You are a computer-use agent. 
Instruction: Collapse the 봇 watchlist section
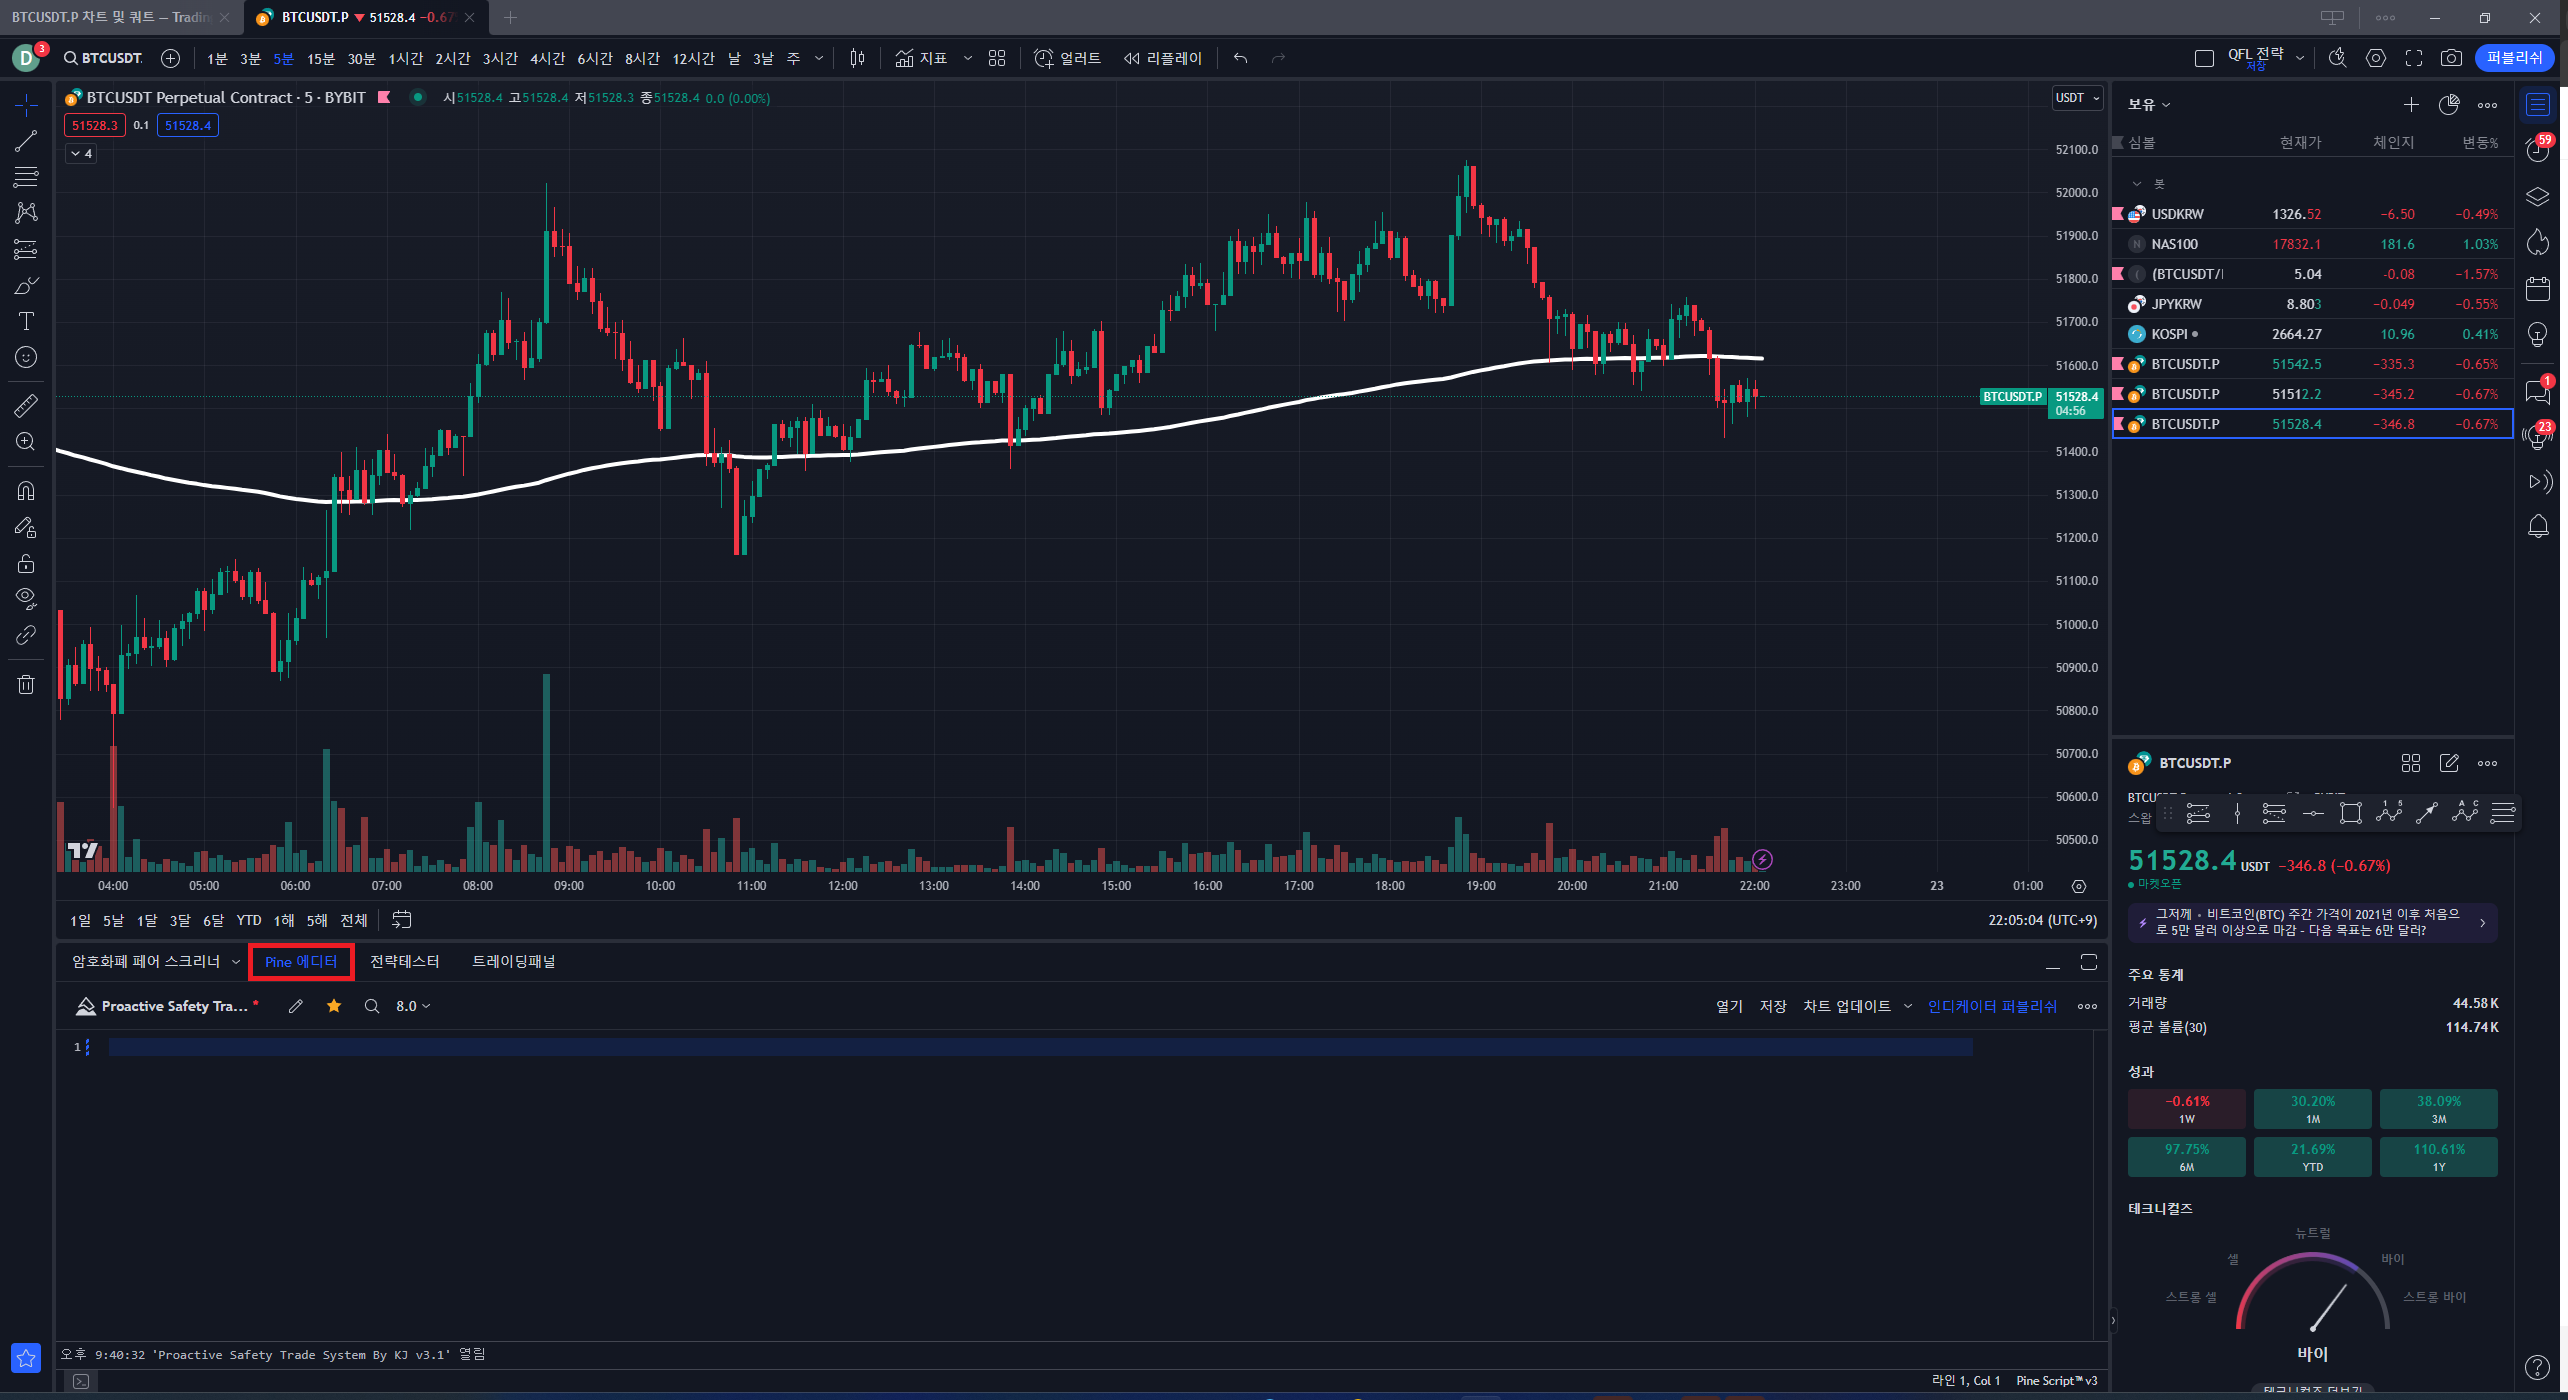click(x=2137, y=184)
